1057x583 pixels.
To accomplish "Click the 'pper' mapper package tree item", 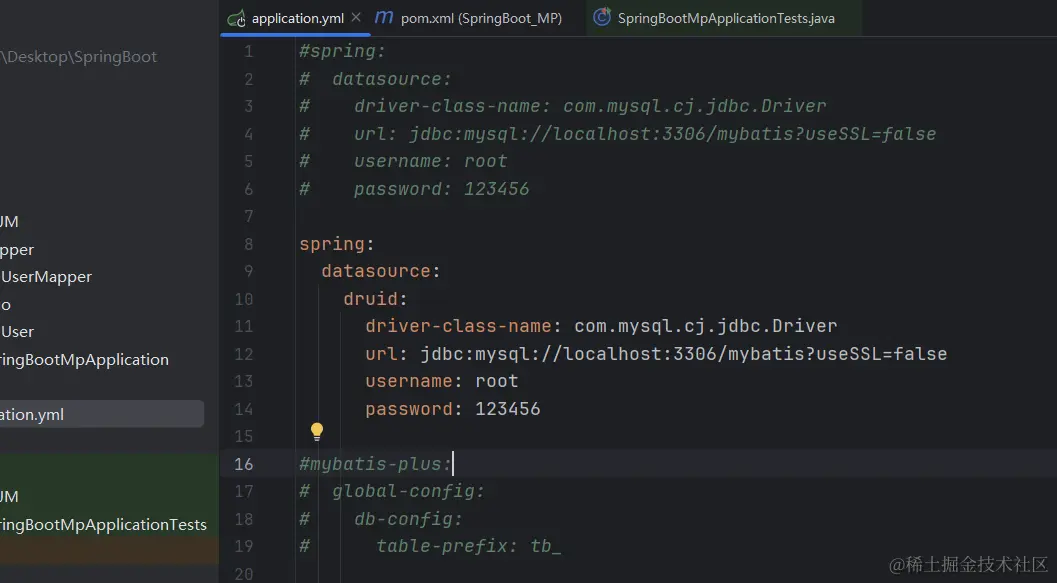I will pos(17,249).
